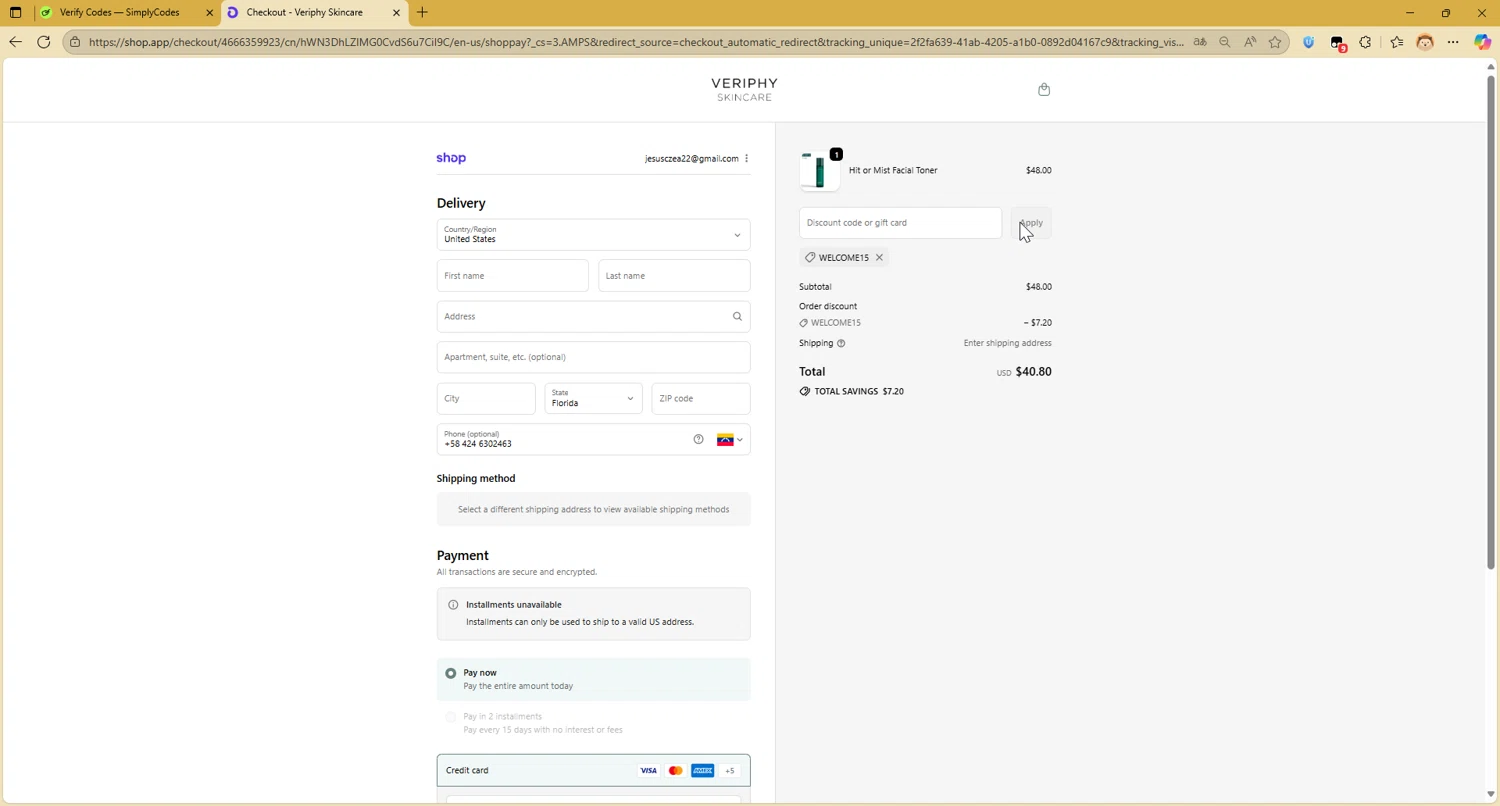This screenshot has height=806, width=1500.
Task: Switch to the Verify Codes SimplyCodes tab
Action: [120, 13]
